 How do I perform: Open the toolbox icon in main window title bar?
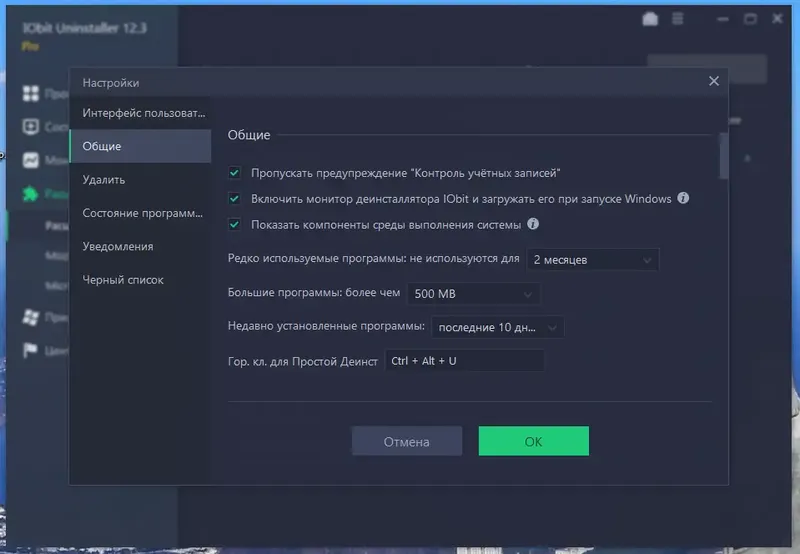click(x=650, y=19)
